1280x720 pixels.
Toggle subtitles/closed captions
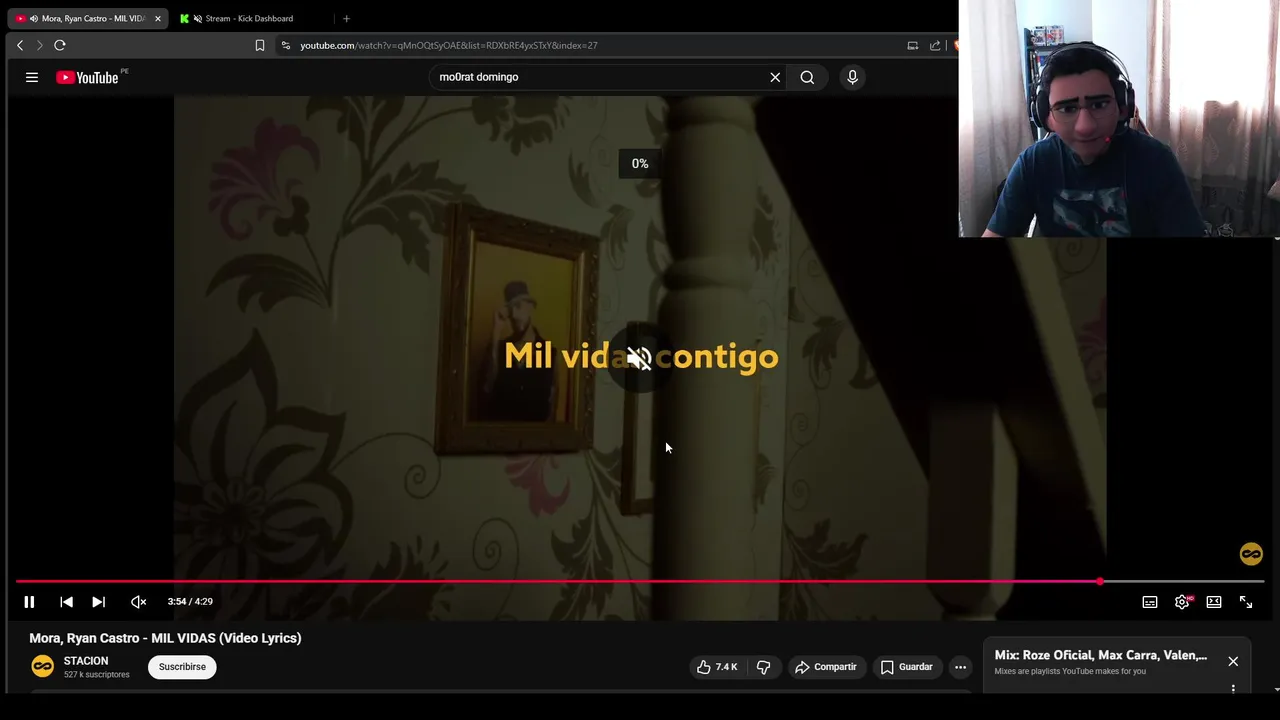pyautogui.click(x=1150, y=602)
